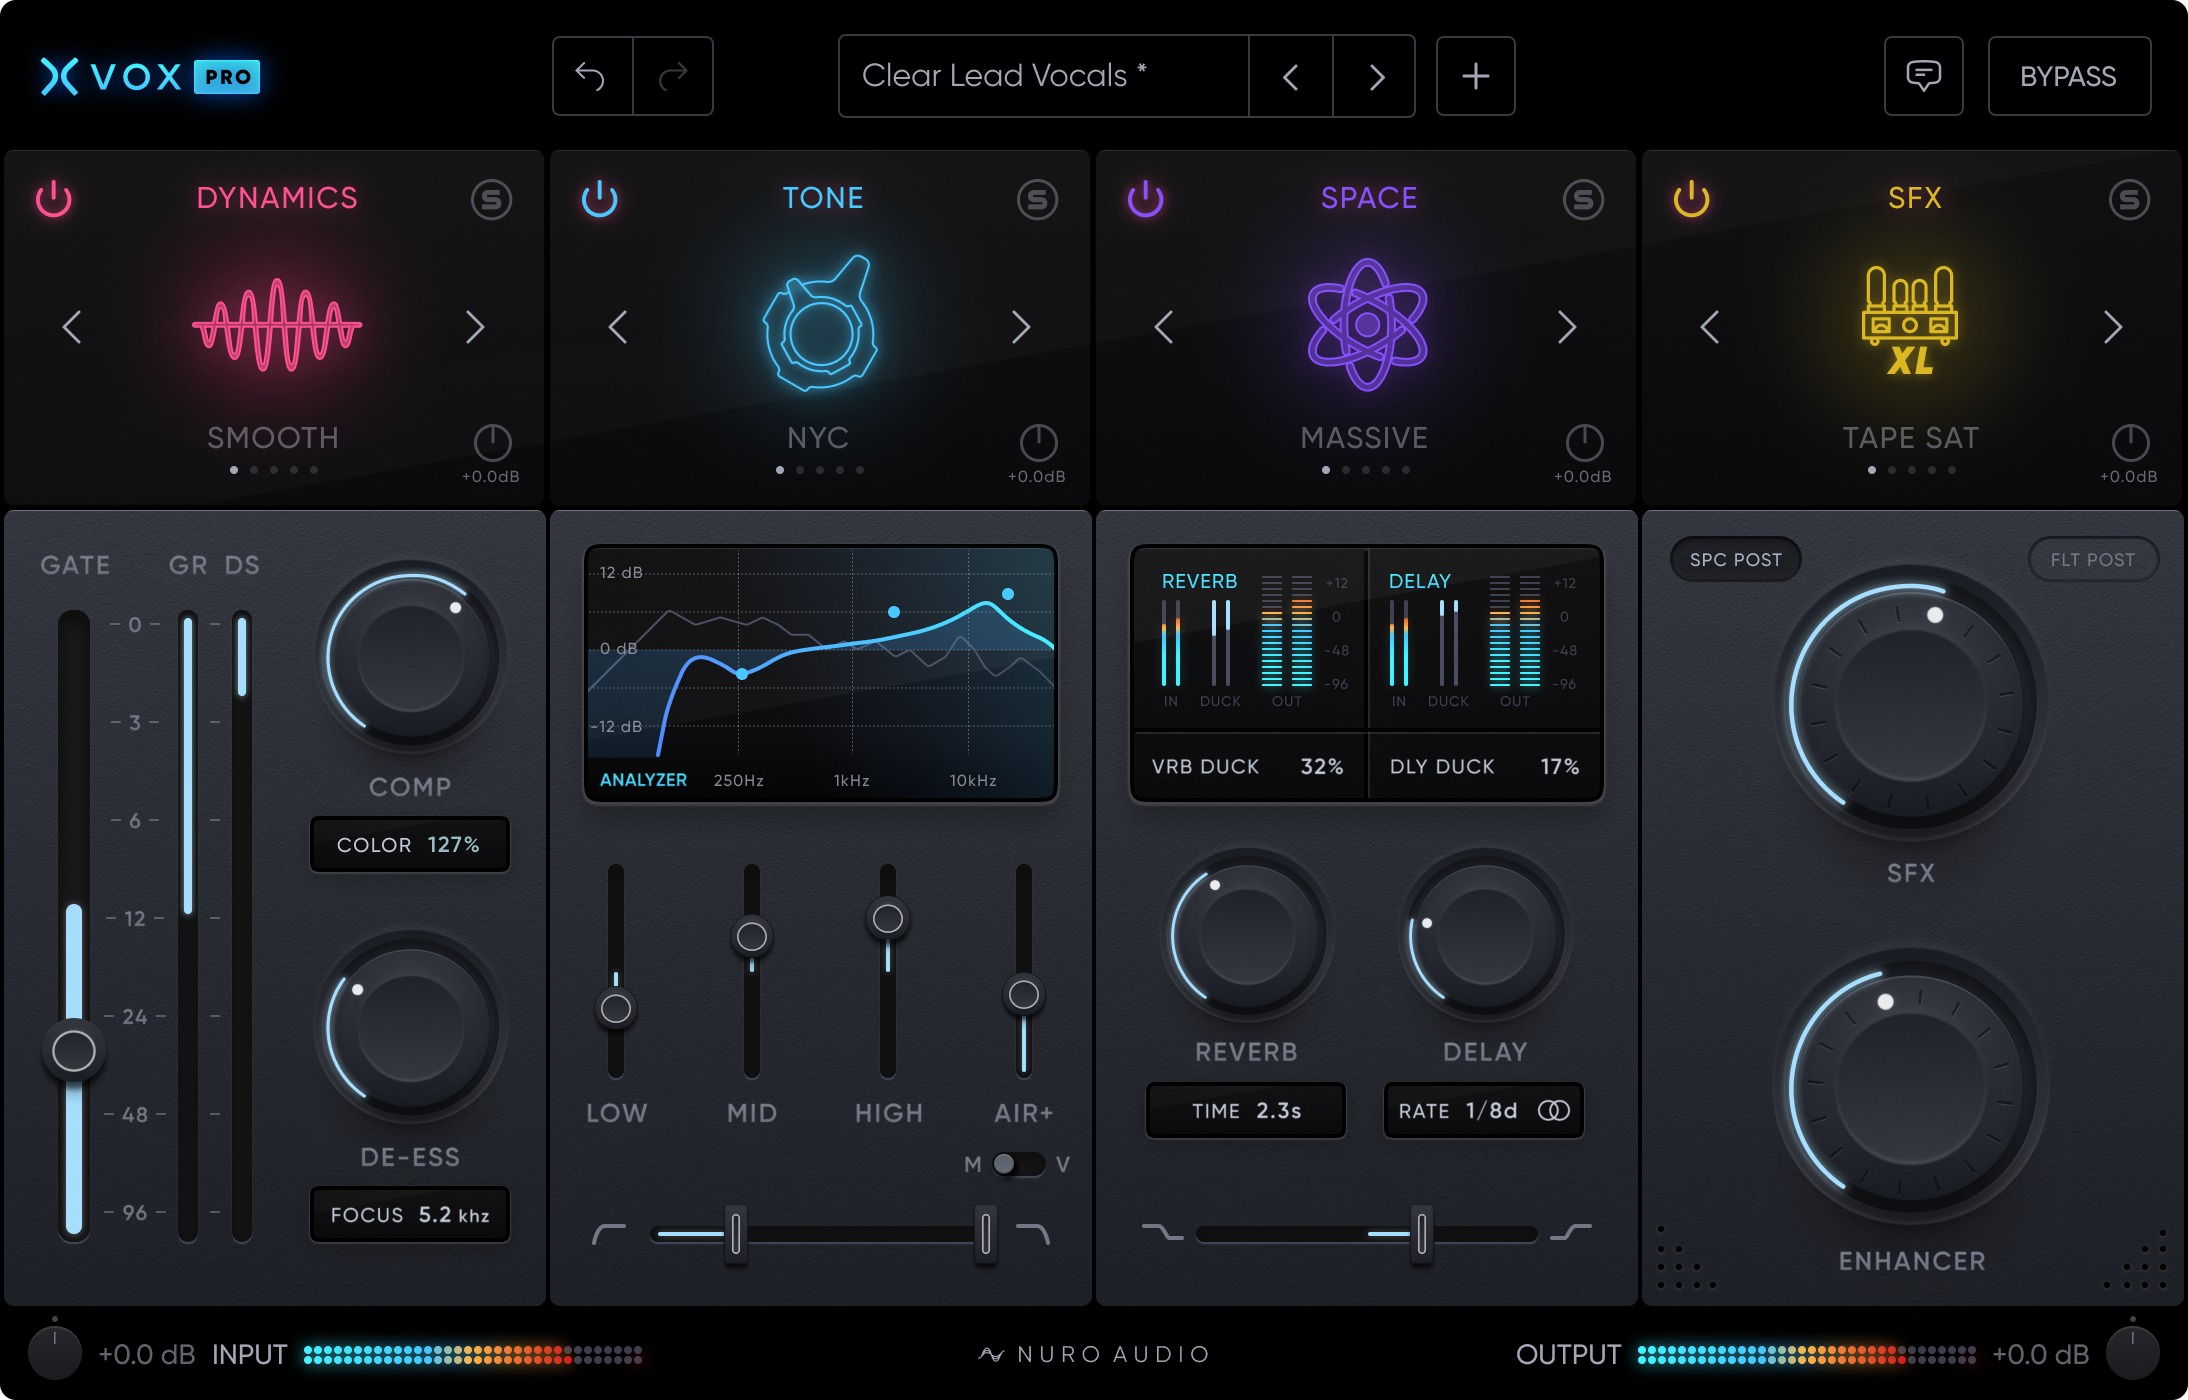This screenshot has width=2188, height=1400.
Task: Select previous Space type before Massive
Action: pyautogui.click(x=1163, y=327)
